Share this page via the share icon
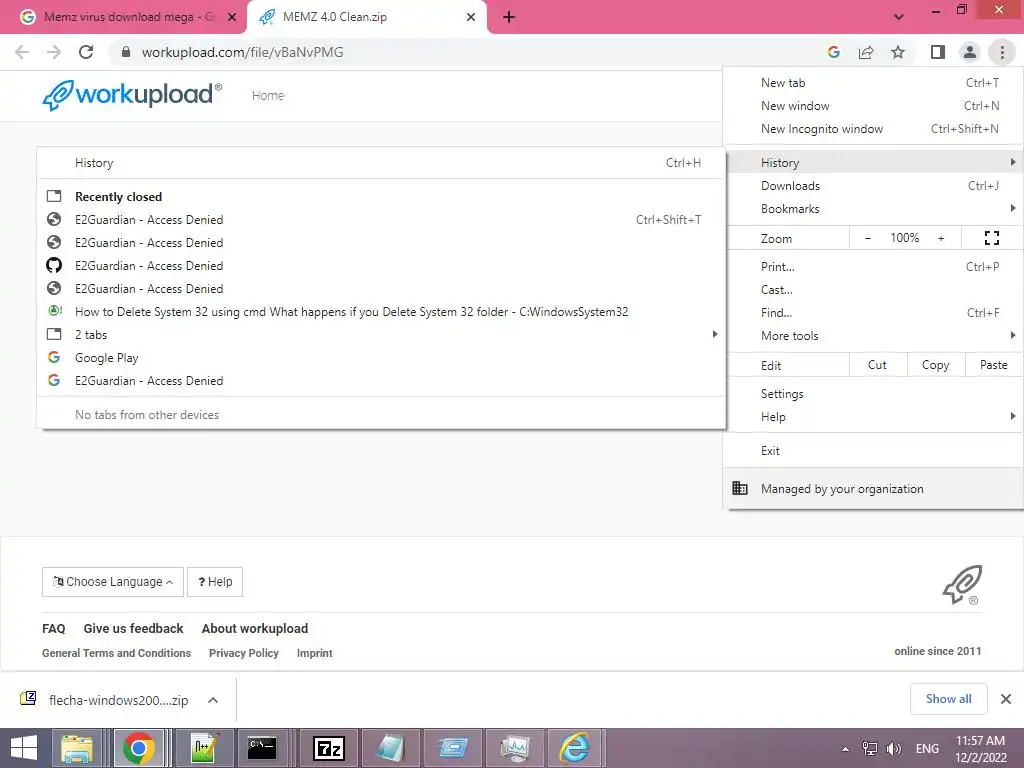The image size is (1024, 768). coord(866,52)
